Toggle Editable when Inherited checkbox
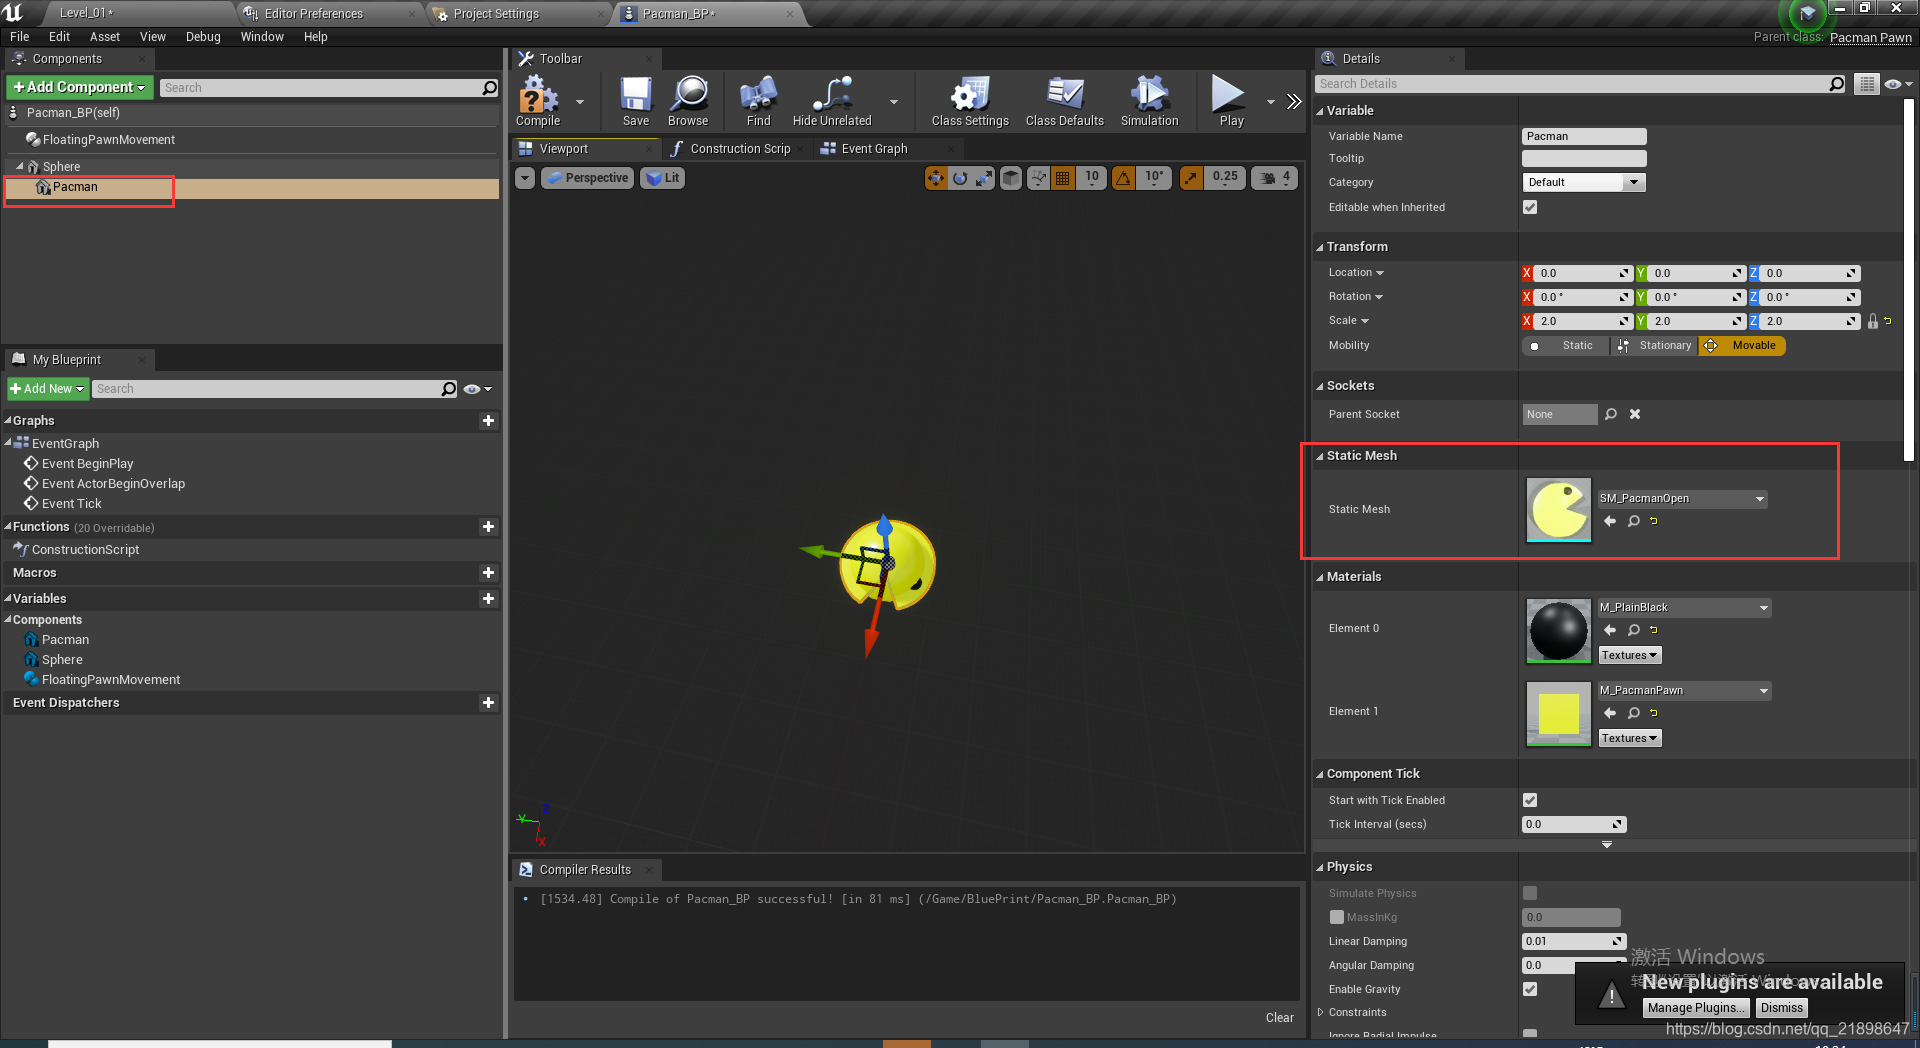The height and width of the screenshot is (1048, 1920). click(1530, 207)
